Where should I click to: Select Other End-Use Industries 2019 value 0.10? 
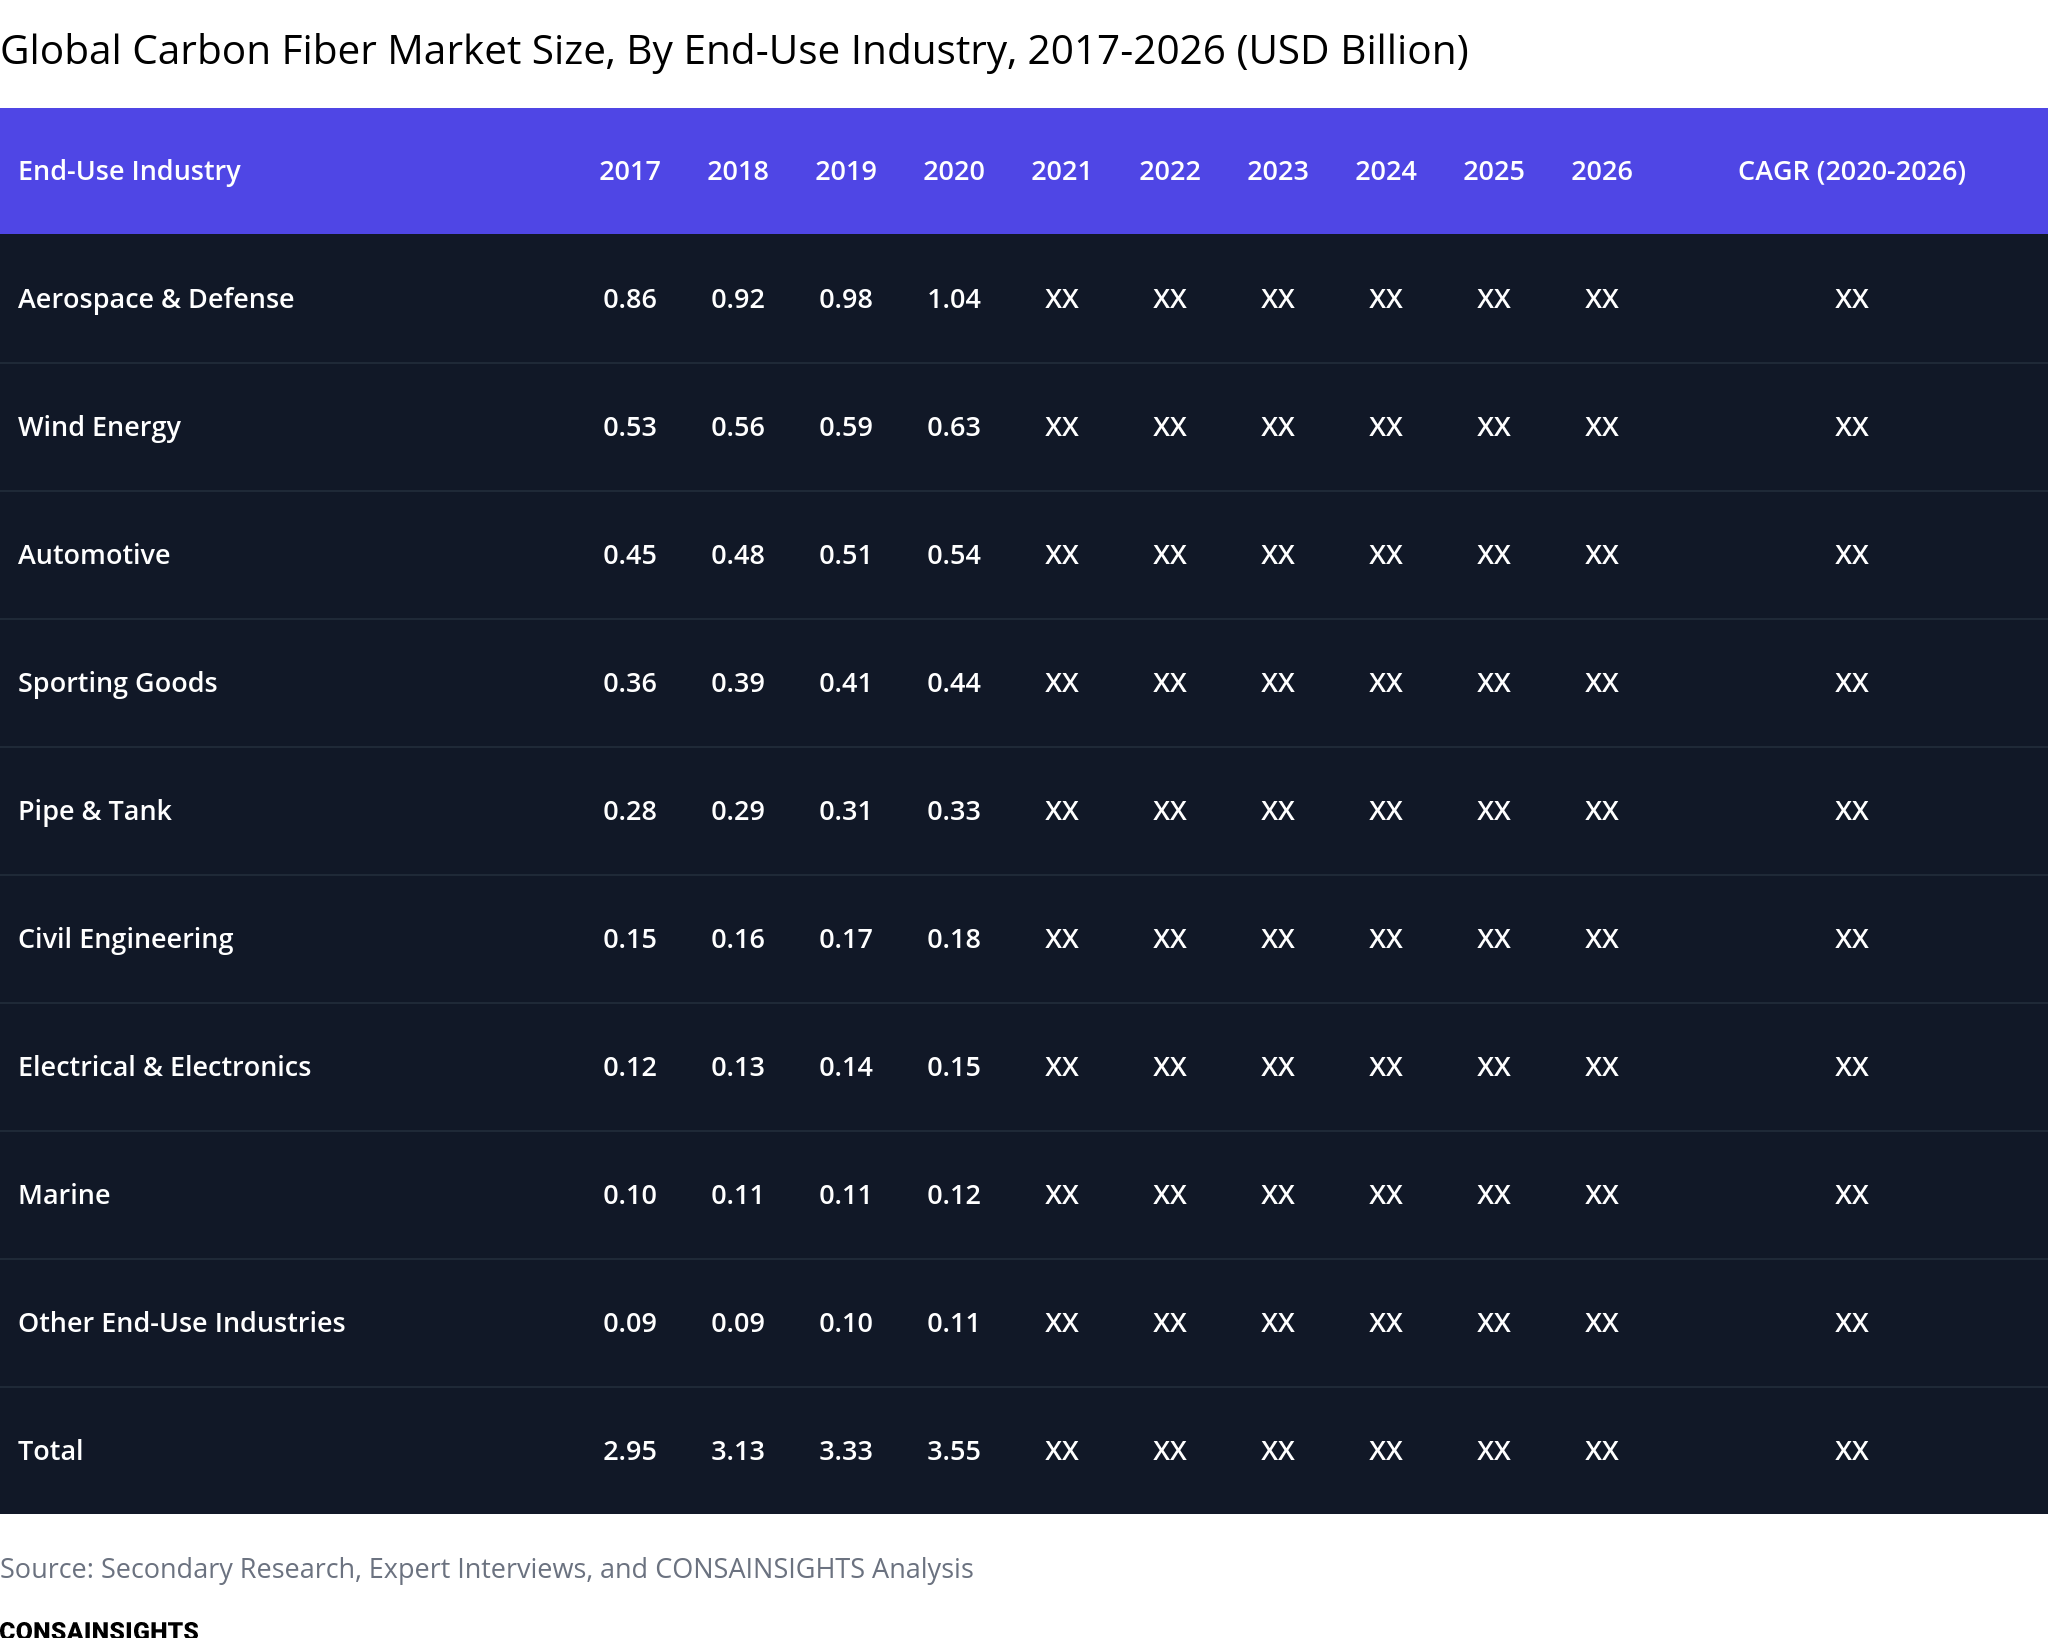[846, 1323]
